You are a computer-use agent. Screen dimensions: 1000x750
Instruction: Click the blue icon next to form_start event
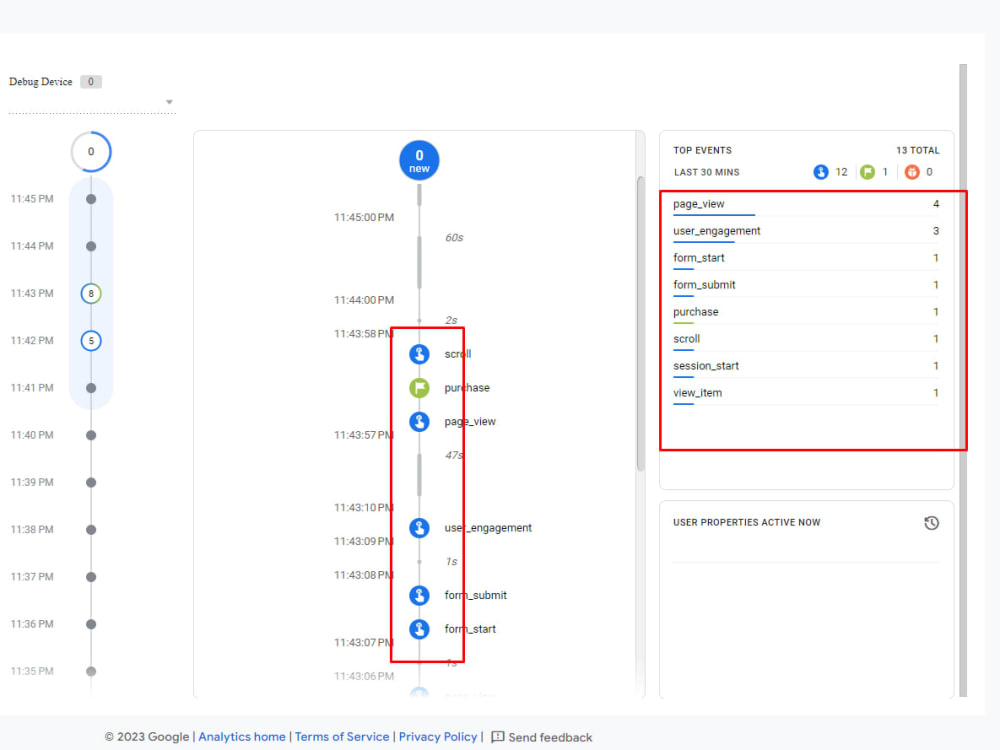point(418,629)
